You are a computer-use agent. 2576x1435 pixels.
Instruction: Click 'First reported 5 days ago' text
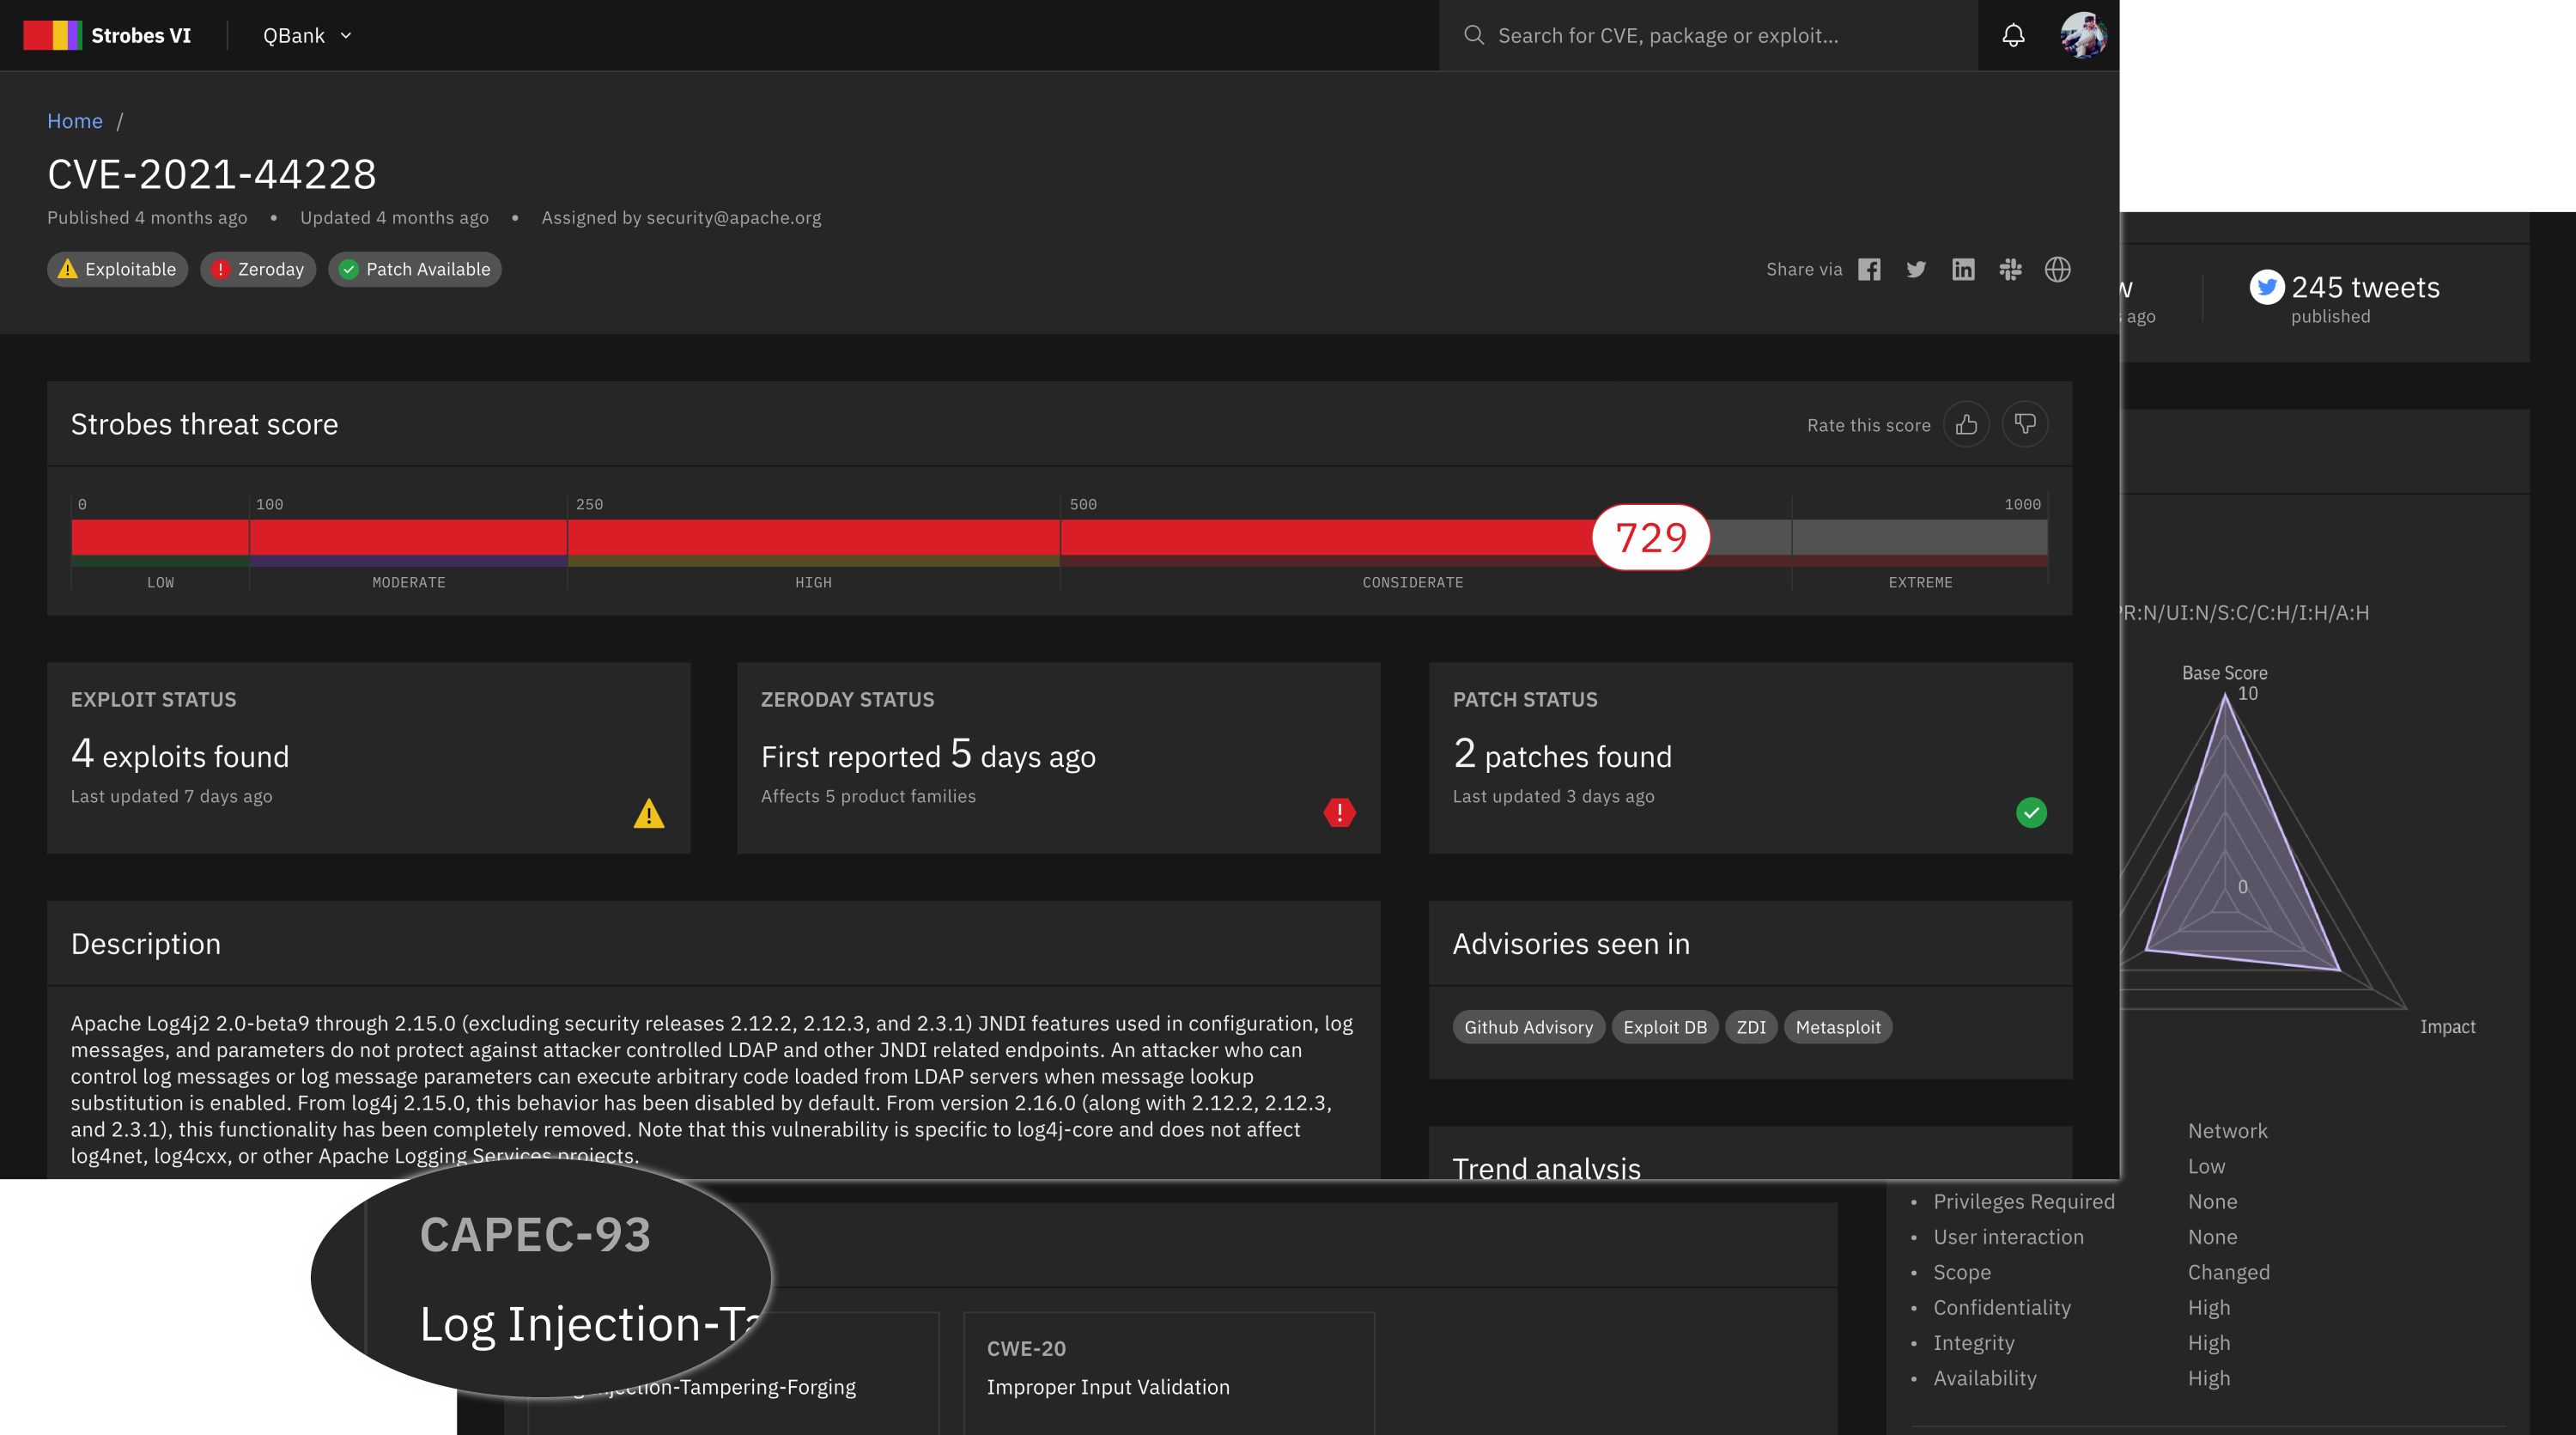(928, 755)
